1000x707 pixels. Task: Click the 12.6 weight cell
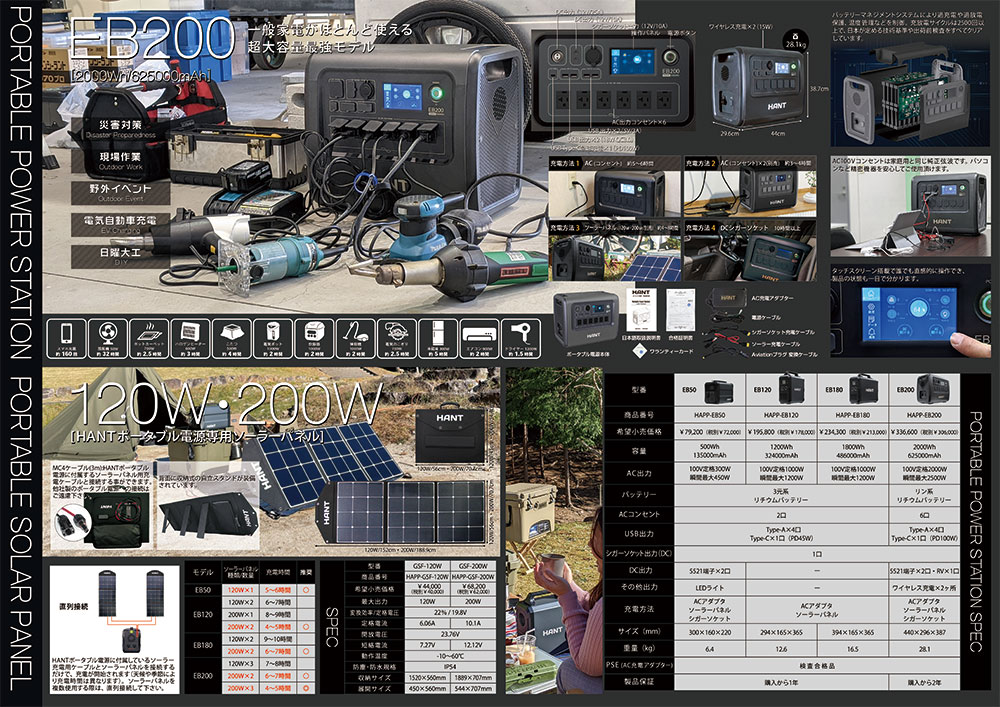(x=781, y=648)
